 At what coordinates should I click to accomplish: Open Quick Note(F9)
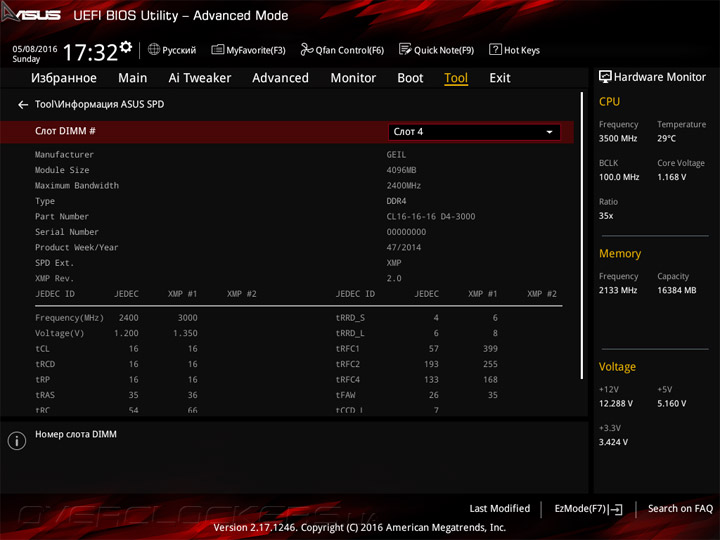coord(436,50)
